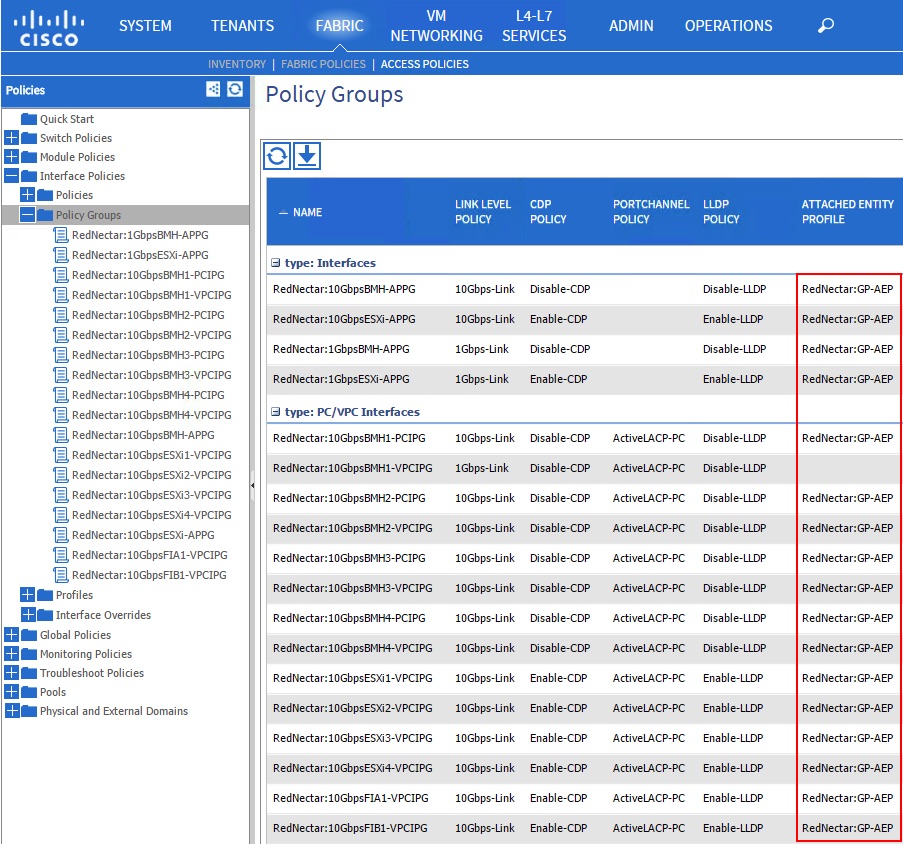Click the RedNectar:1GbpsBMH-APPG document icon in tree
Image resolution: width=903 pixels, height=844 pixels.
(61, 235)
